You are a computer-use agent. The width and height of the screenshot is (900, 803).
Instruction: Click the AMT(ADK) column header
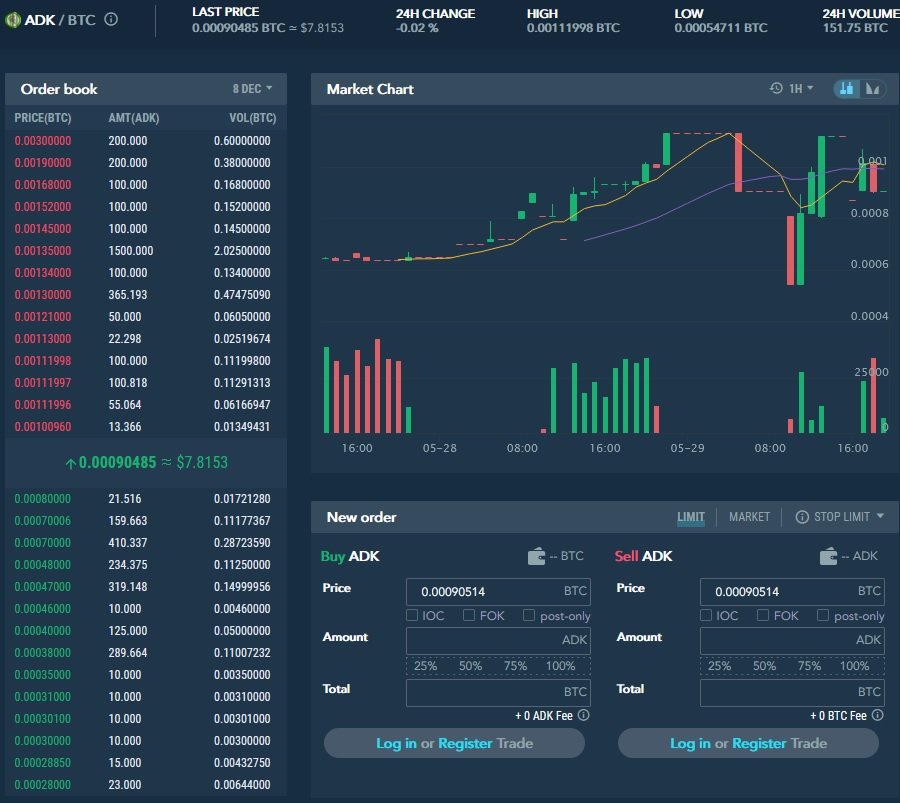click(x=134, y=118)
